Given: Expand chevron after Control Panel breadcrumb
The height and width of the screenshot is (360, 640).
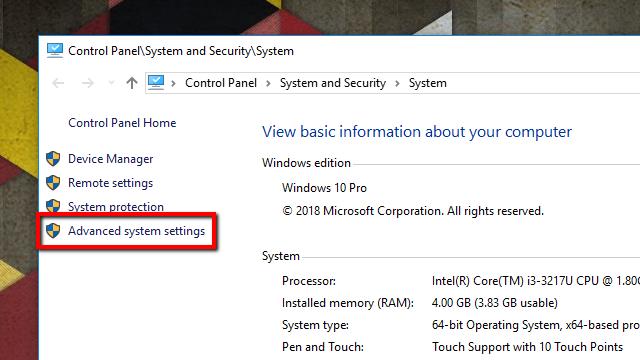Looking at the screenshot, I should pos(268,83).
